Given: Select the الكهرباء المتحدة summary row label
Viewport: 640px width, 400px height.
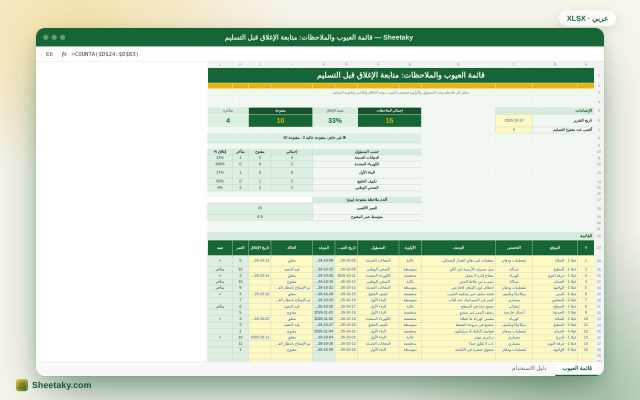Looking at the screenshot, I should click(x=367, y=164).
